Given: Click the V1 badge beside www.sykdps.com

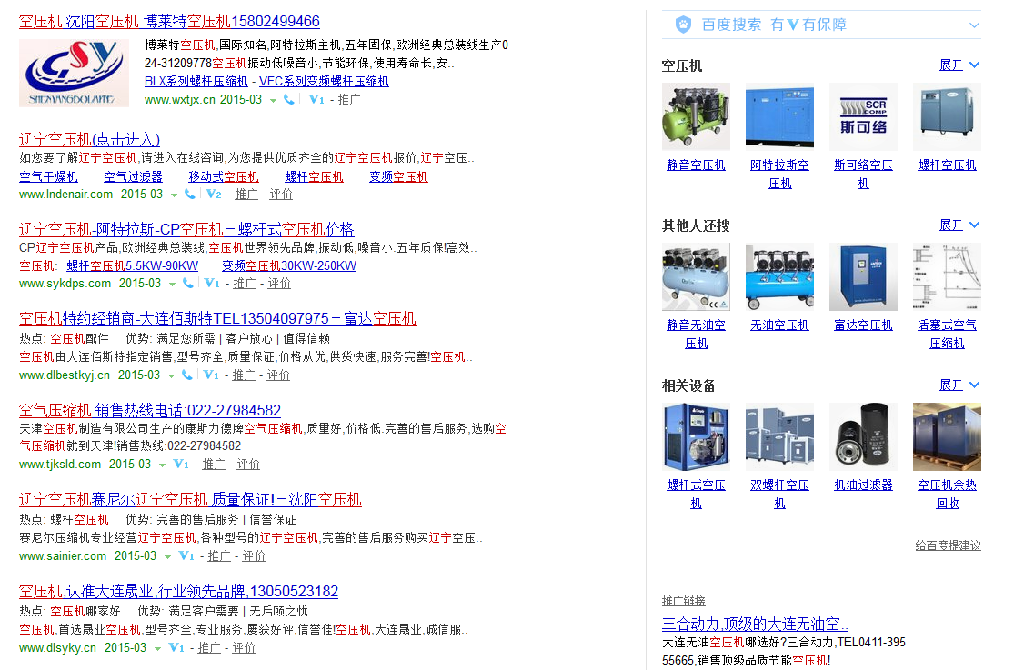Looking at the screenshot, I should 212,283.
